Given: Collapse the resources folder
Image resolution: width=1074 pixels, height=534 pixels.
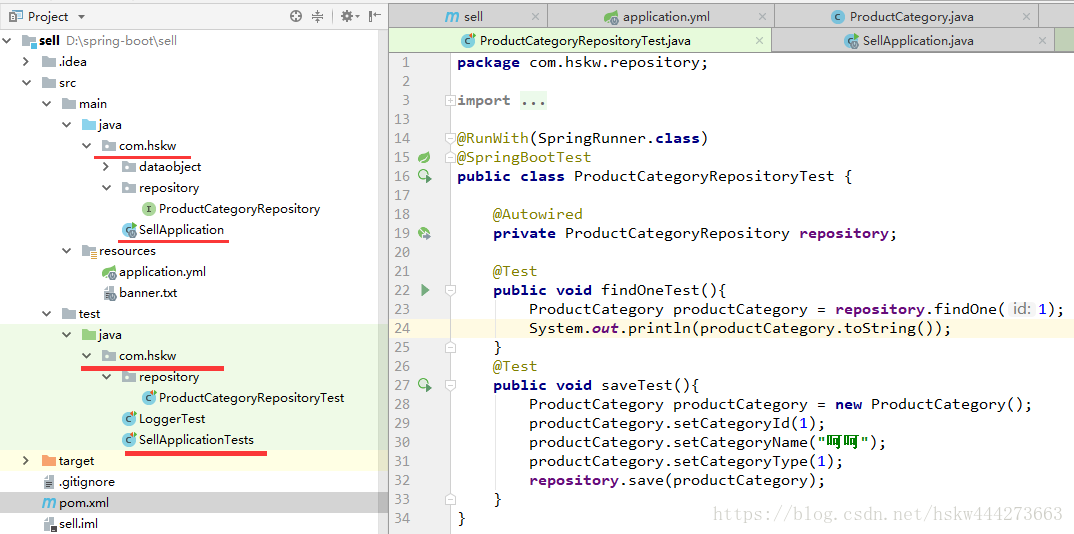Looking at the screenshot, I should pos(66,251).
